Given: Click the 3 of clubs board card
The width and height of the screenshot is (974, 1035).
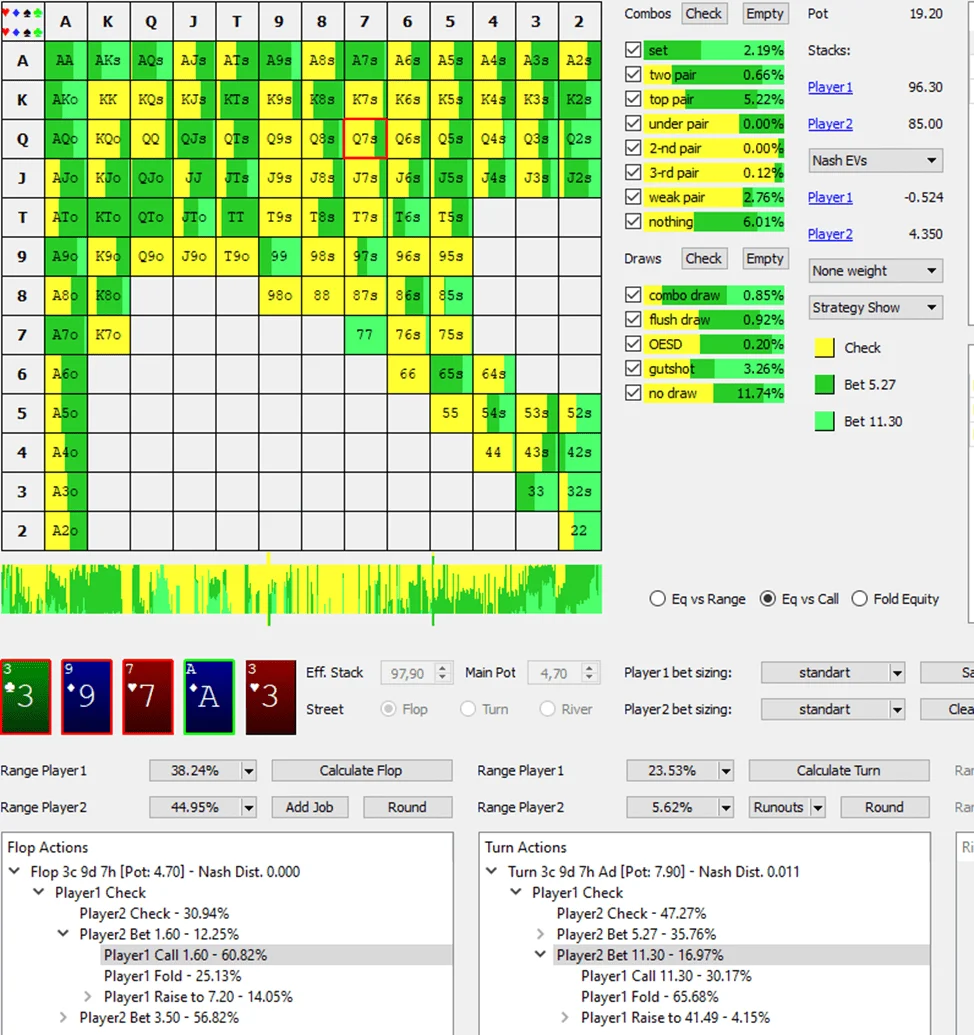Looking at the screenshot, I should pyautogui.click(x=25, y=696).
